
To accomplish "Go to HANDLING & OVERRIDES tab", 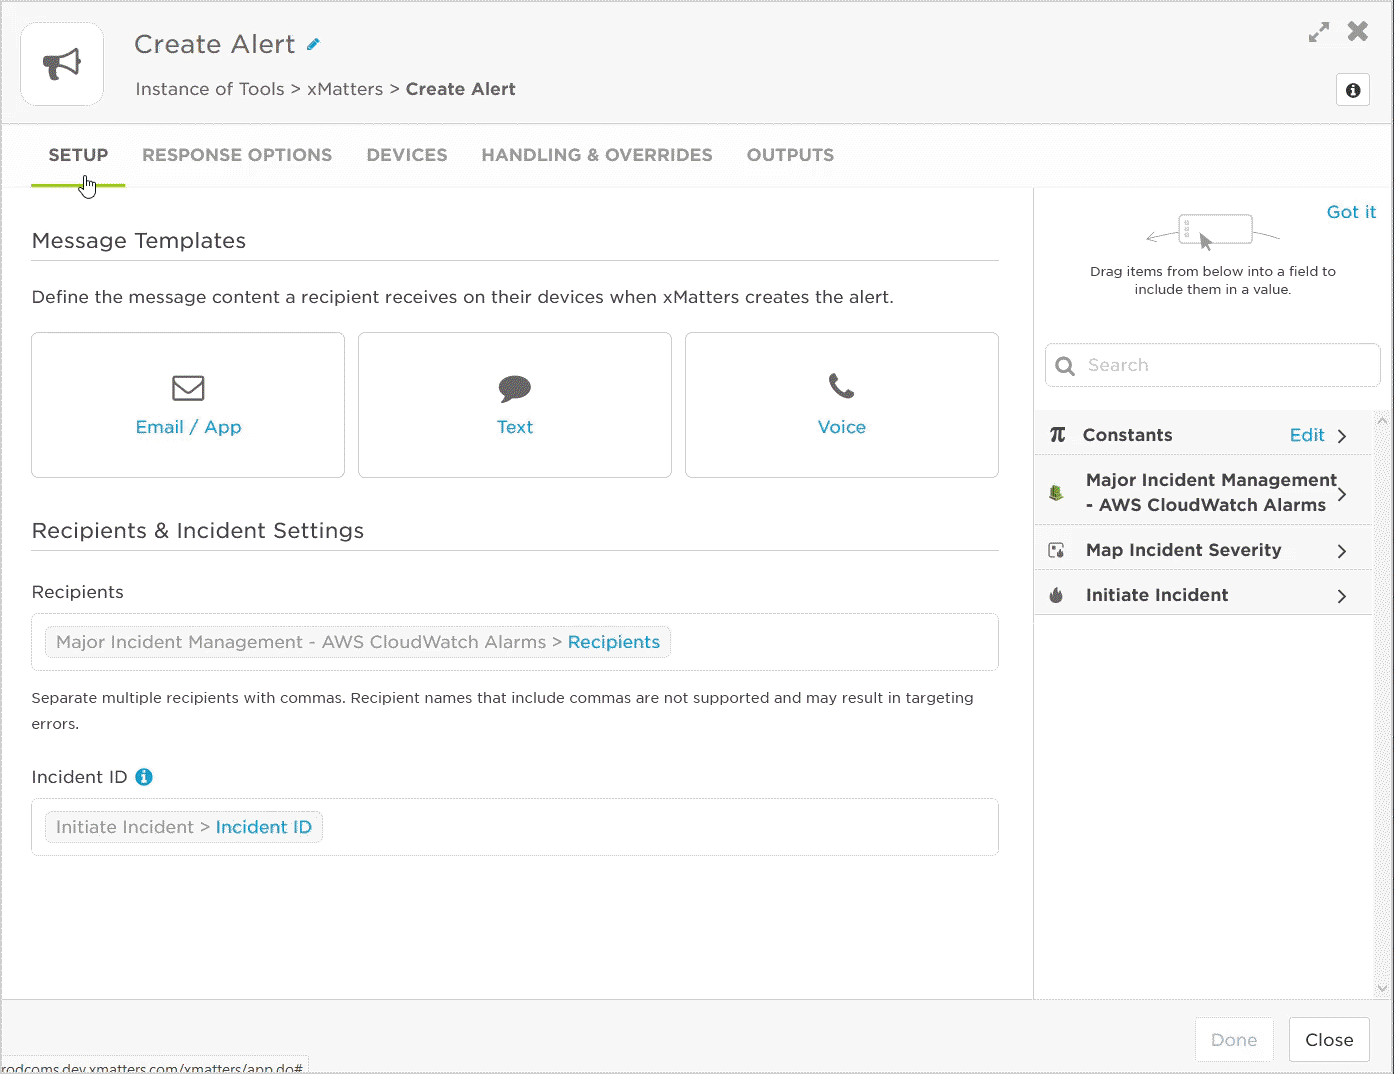I will (x=597, y=155).
